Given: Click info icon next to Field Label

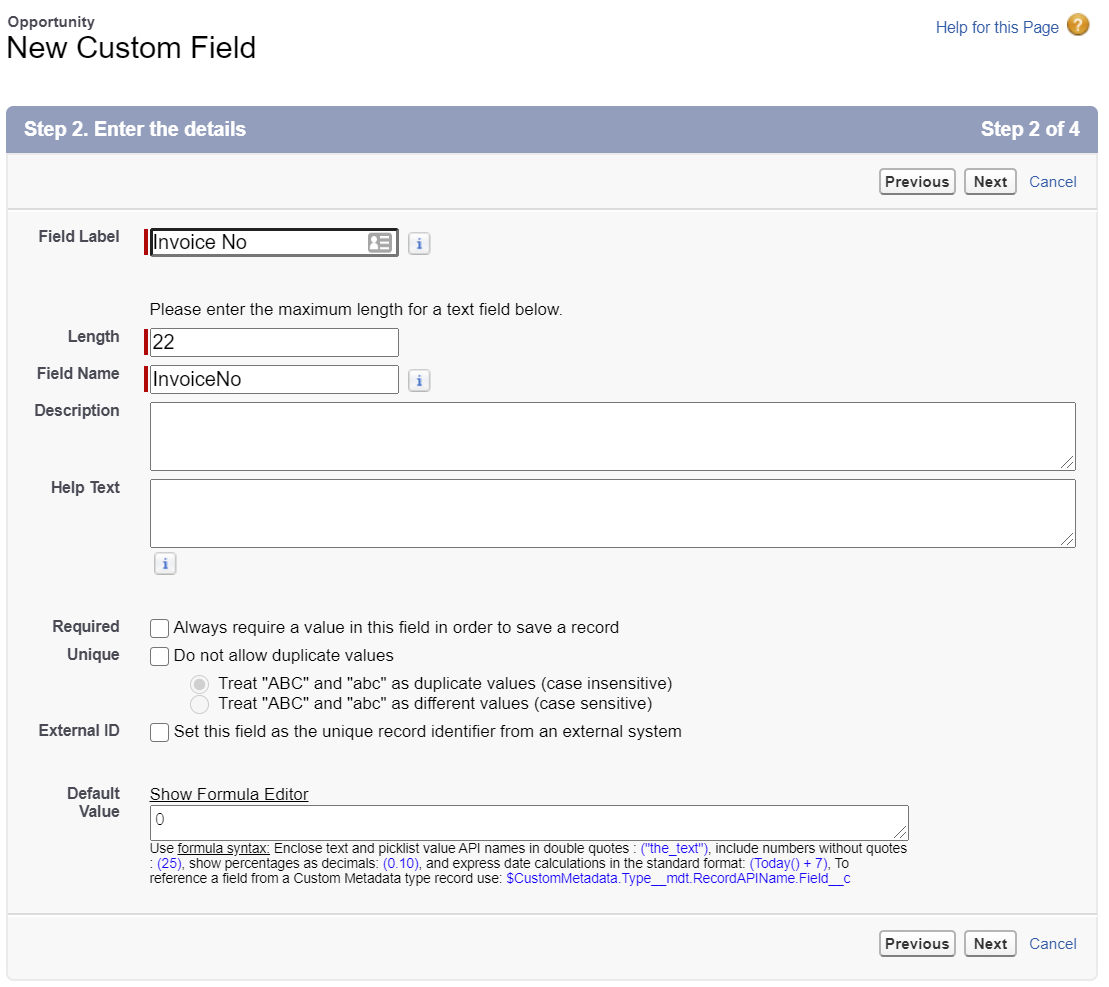Looking at the screenshot, I should 419,243.
